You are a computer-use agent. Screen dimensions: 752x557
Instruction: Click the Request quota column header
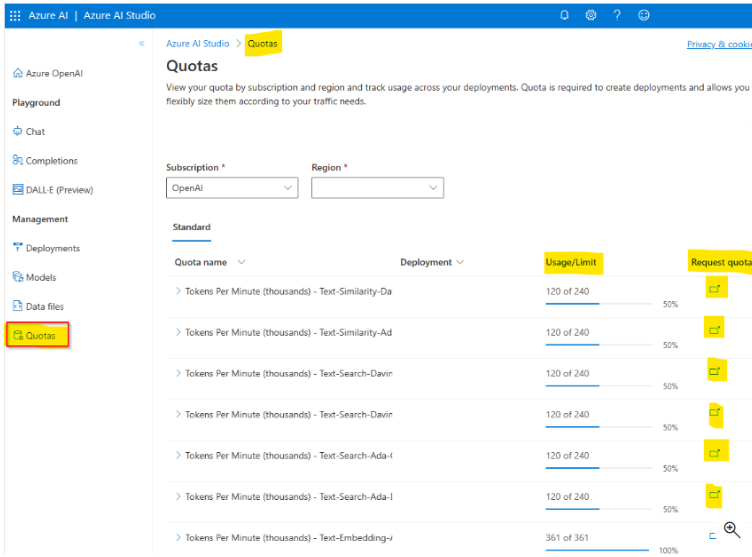[x=721, y=262]
